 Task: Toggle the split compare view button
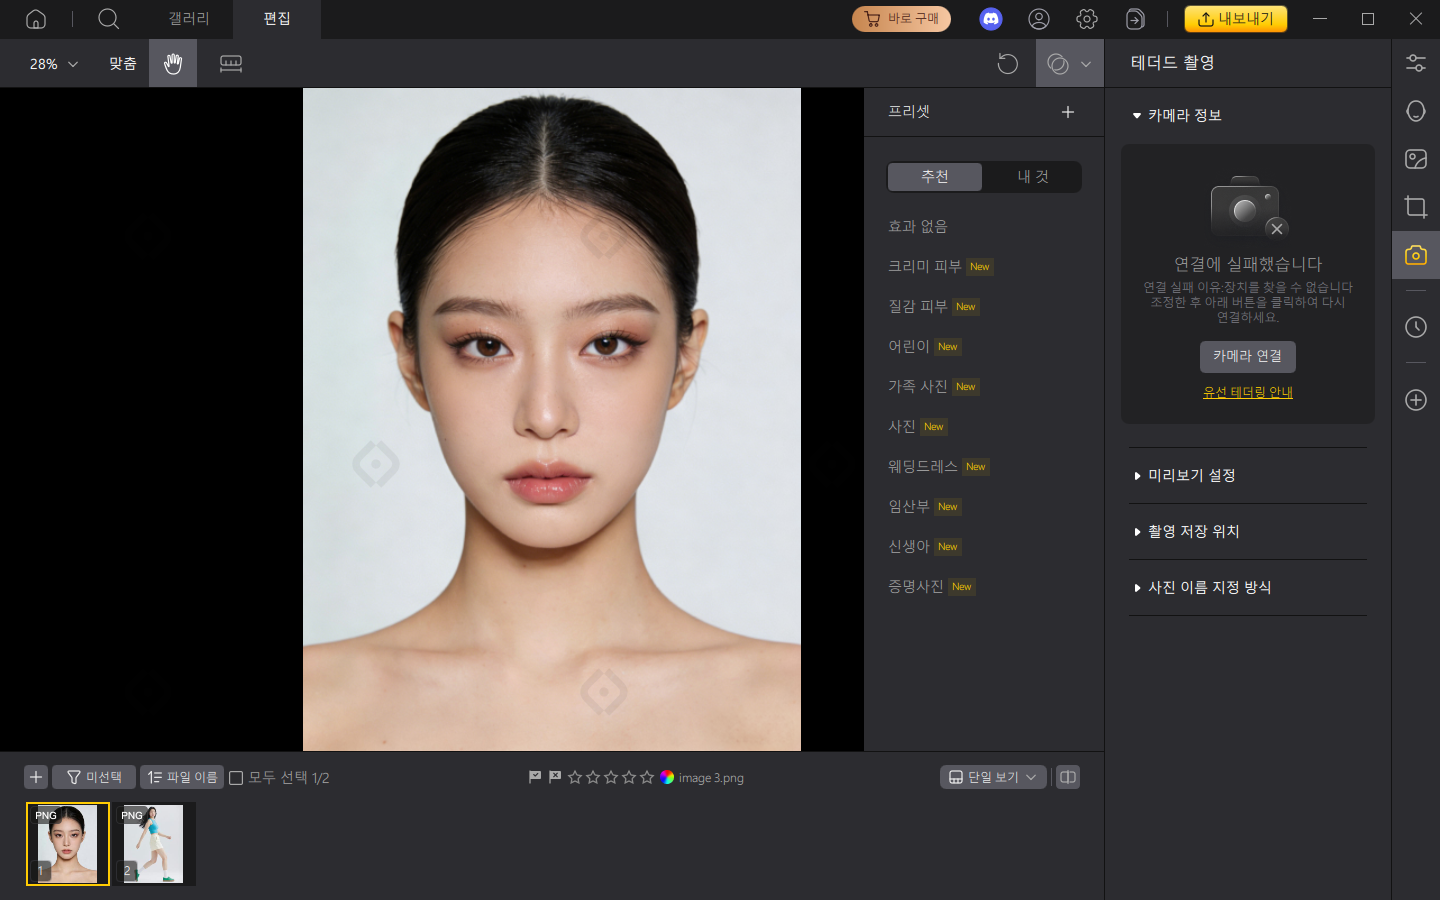[x=1067, y=777]
